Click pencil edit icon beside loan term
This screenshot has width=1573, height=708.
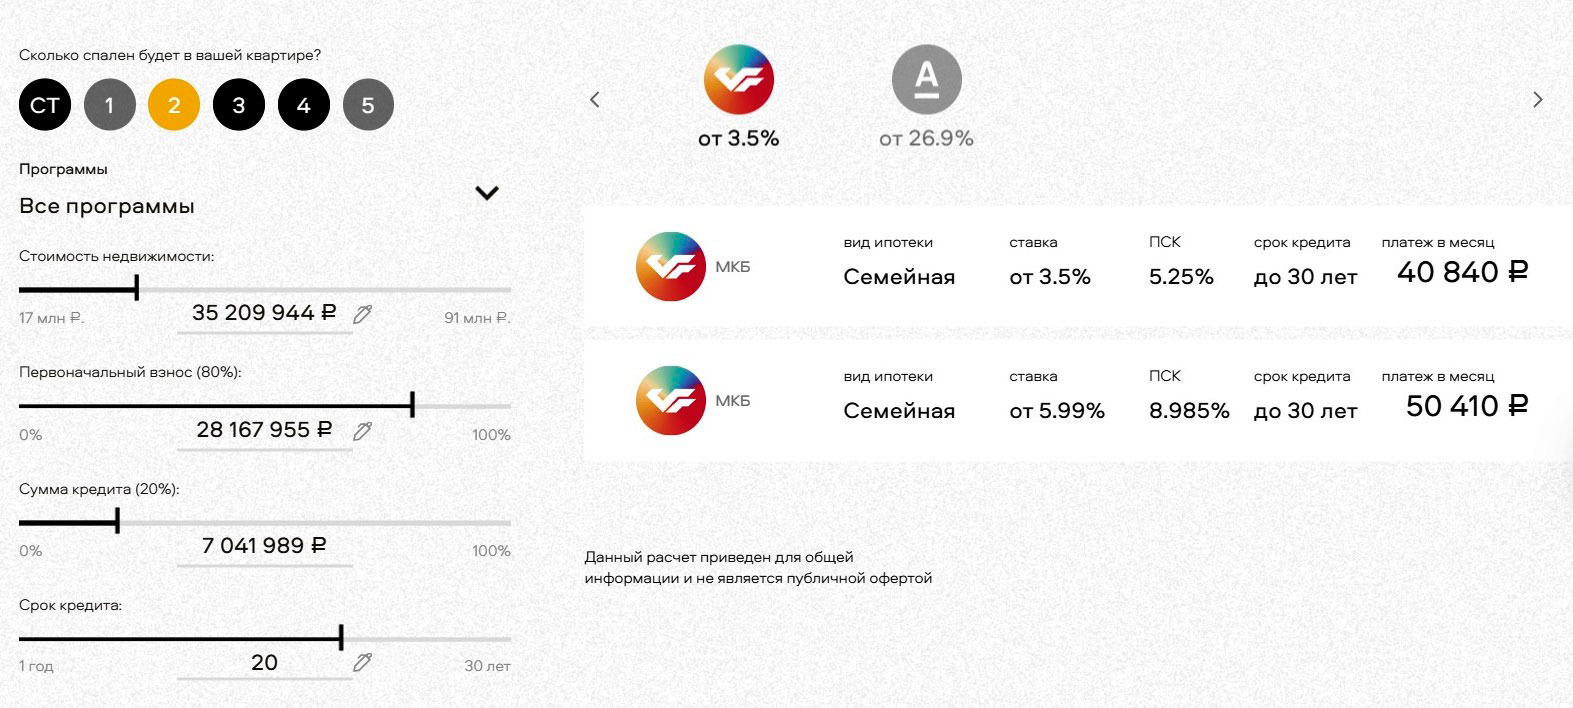click(x=362, y=662)
